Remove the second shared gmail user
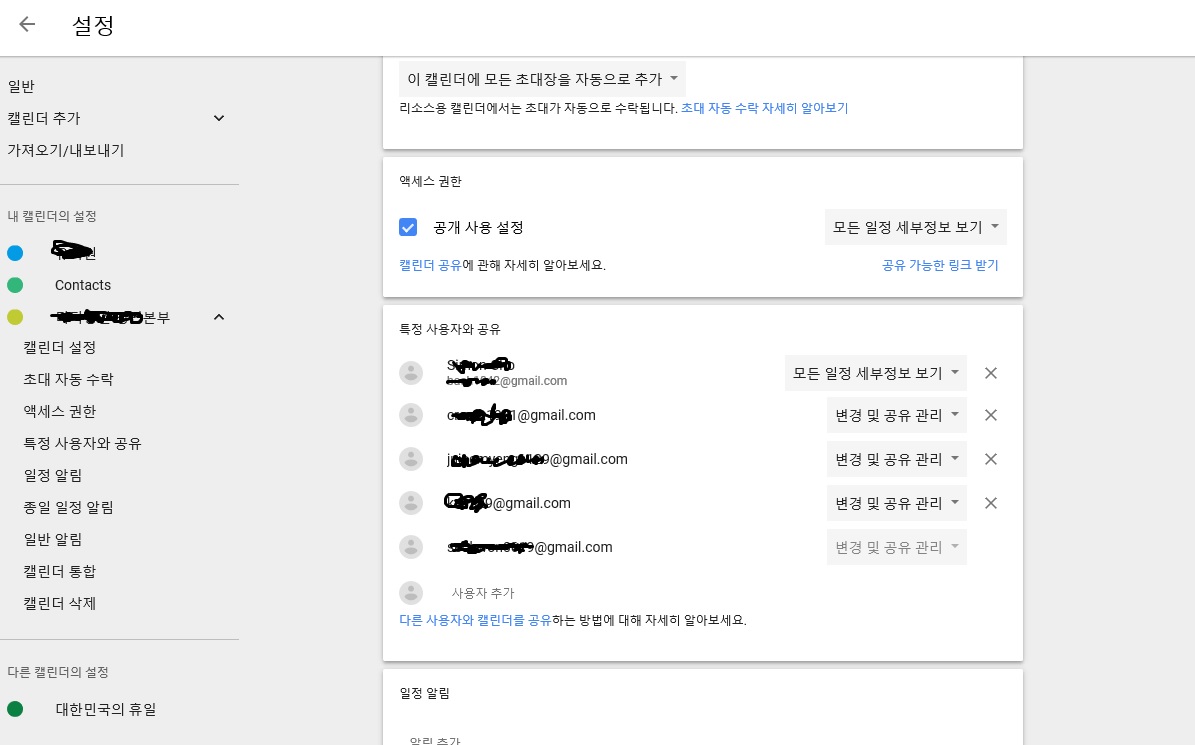This screenshot has width=1195, height=745. pyautogui.click(x=991, y=415)
